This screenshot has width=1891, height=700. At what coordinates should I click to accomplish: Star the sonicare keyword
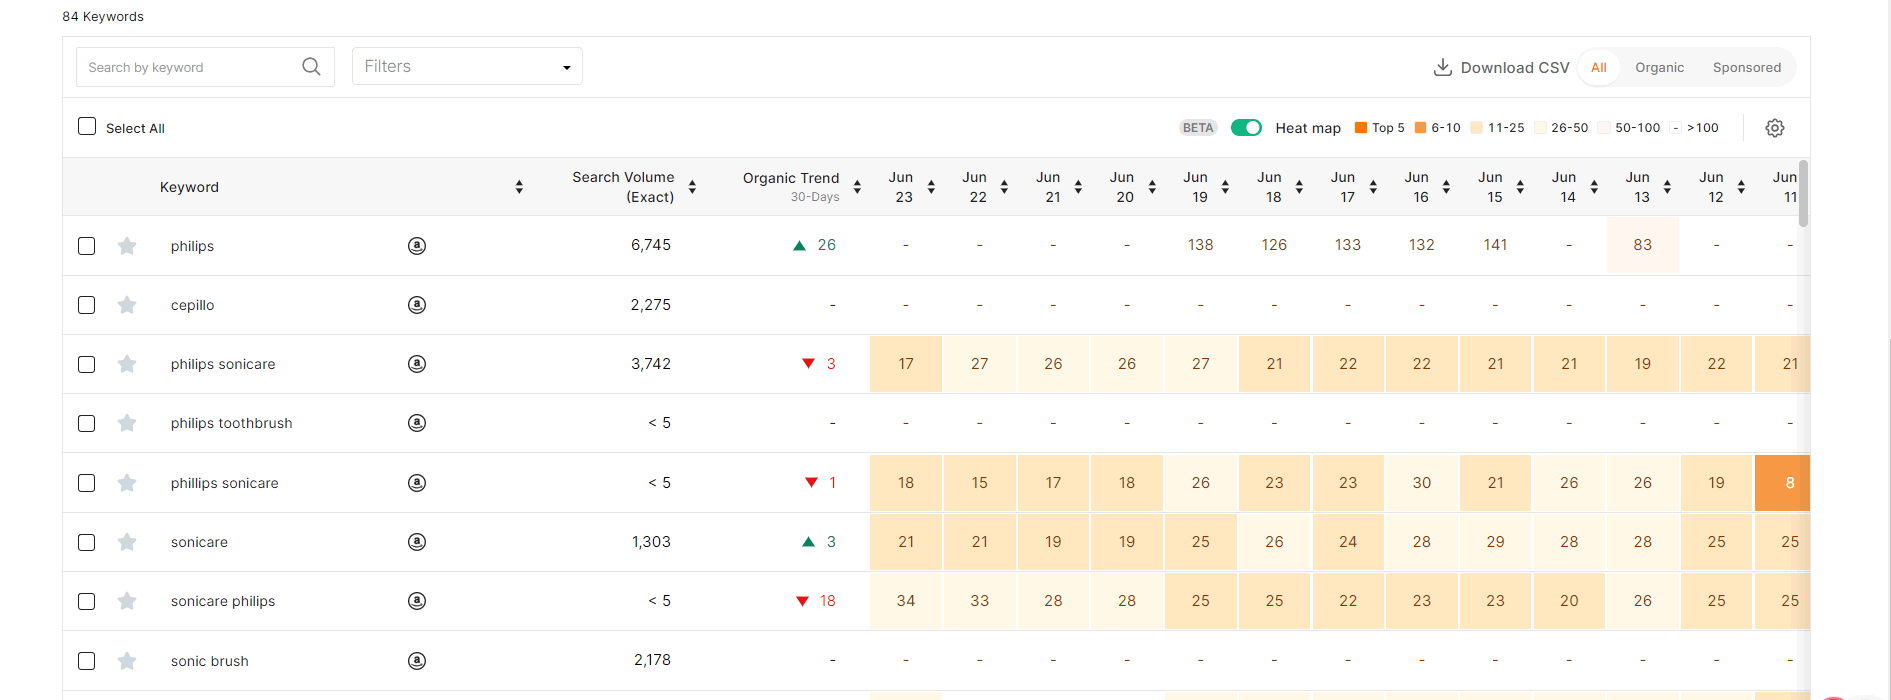127,542
